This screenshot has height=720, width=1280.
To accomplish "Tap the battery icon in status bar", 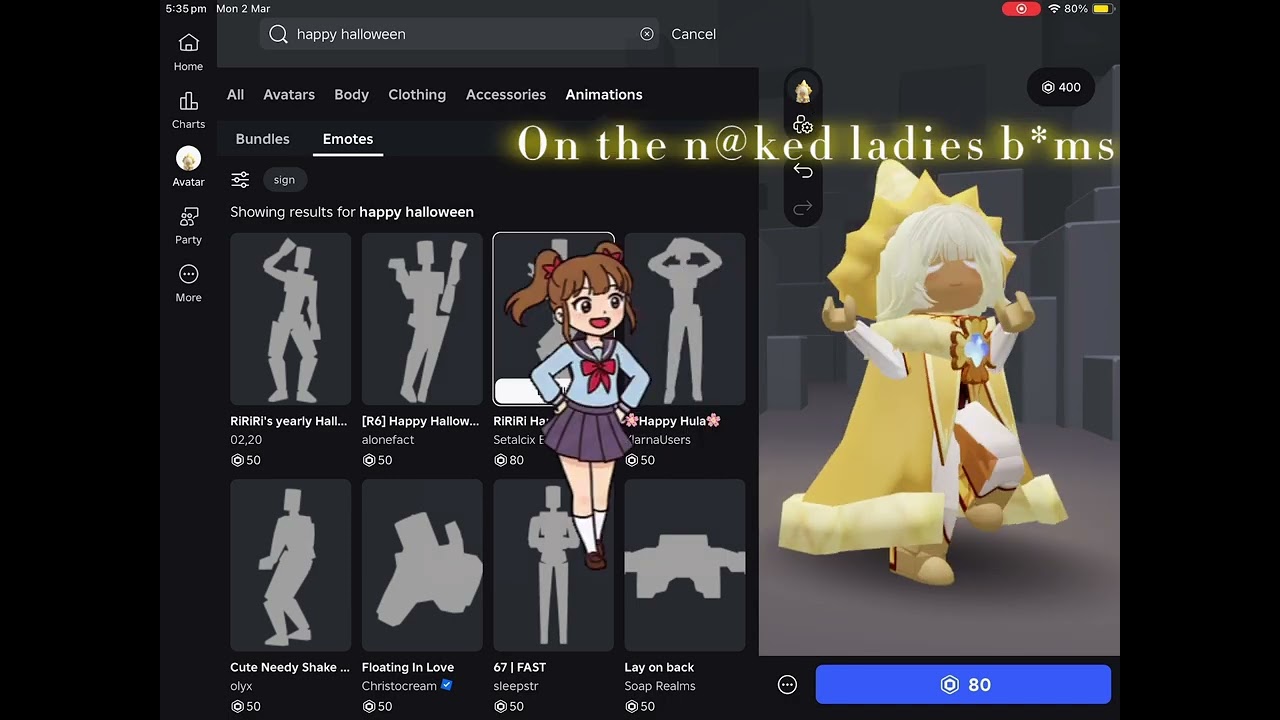I will pyautogui.click(x=1102, y=9).
